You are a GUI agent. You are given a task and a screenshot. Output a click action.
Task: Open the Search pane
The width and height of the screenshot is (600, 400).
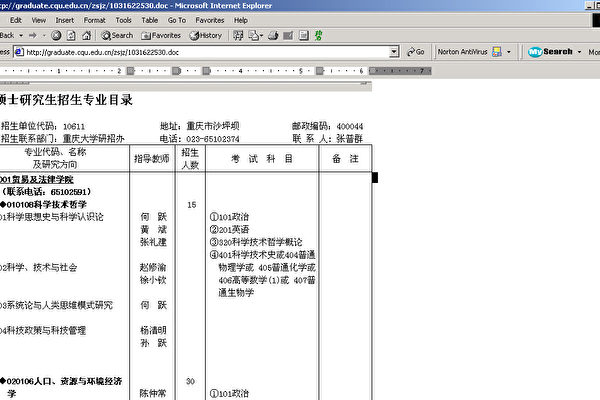click(117, 35)
